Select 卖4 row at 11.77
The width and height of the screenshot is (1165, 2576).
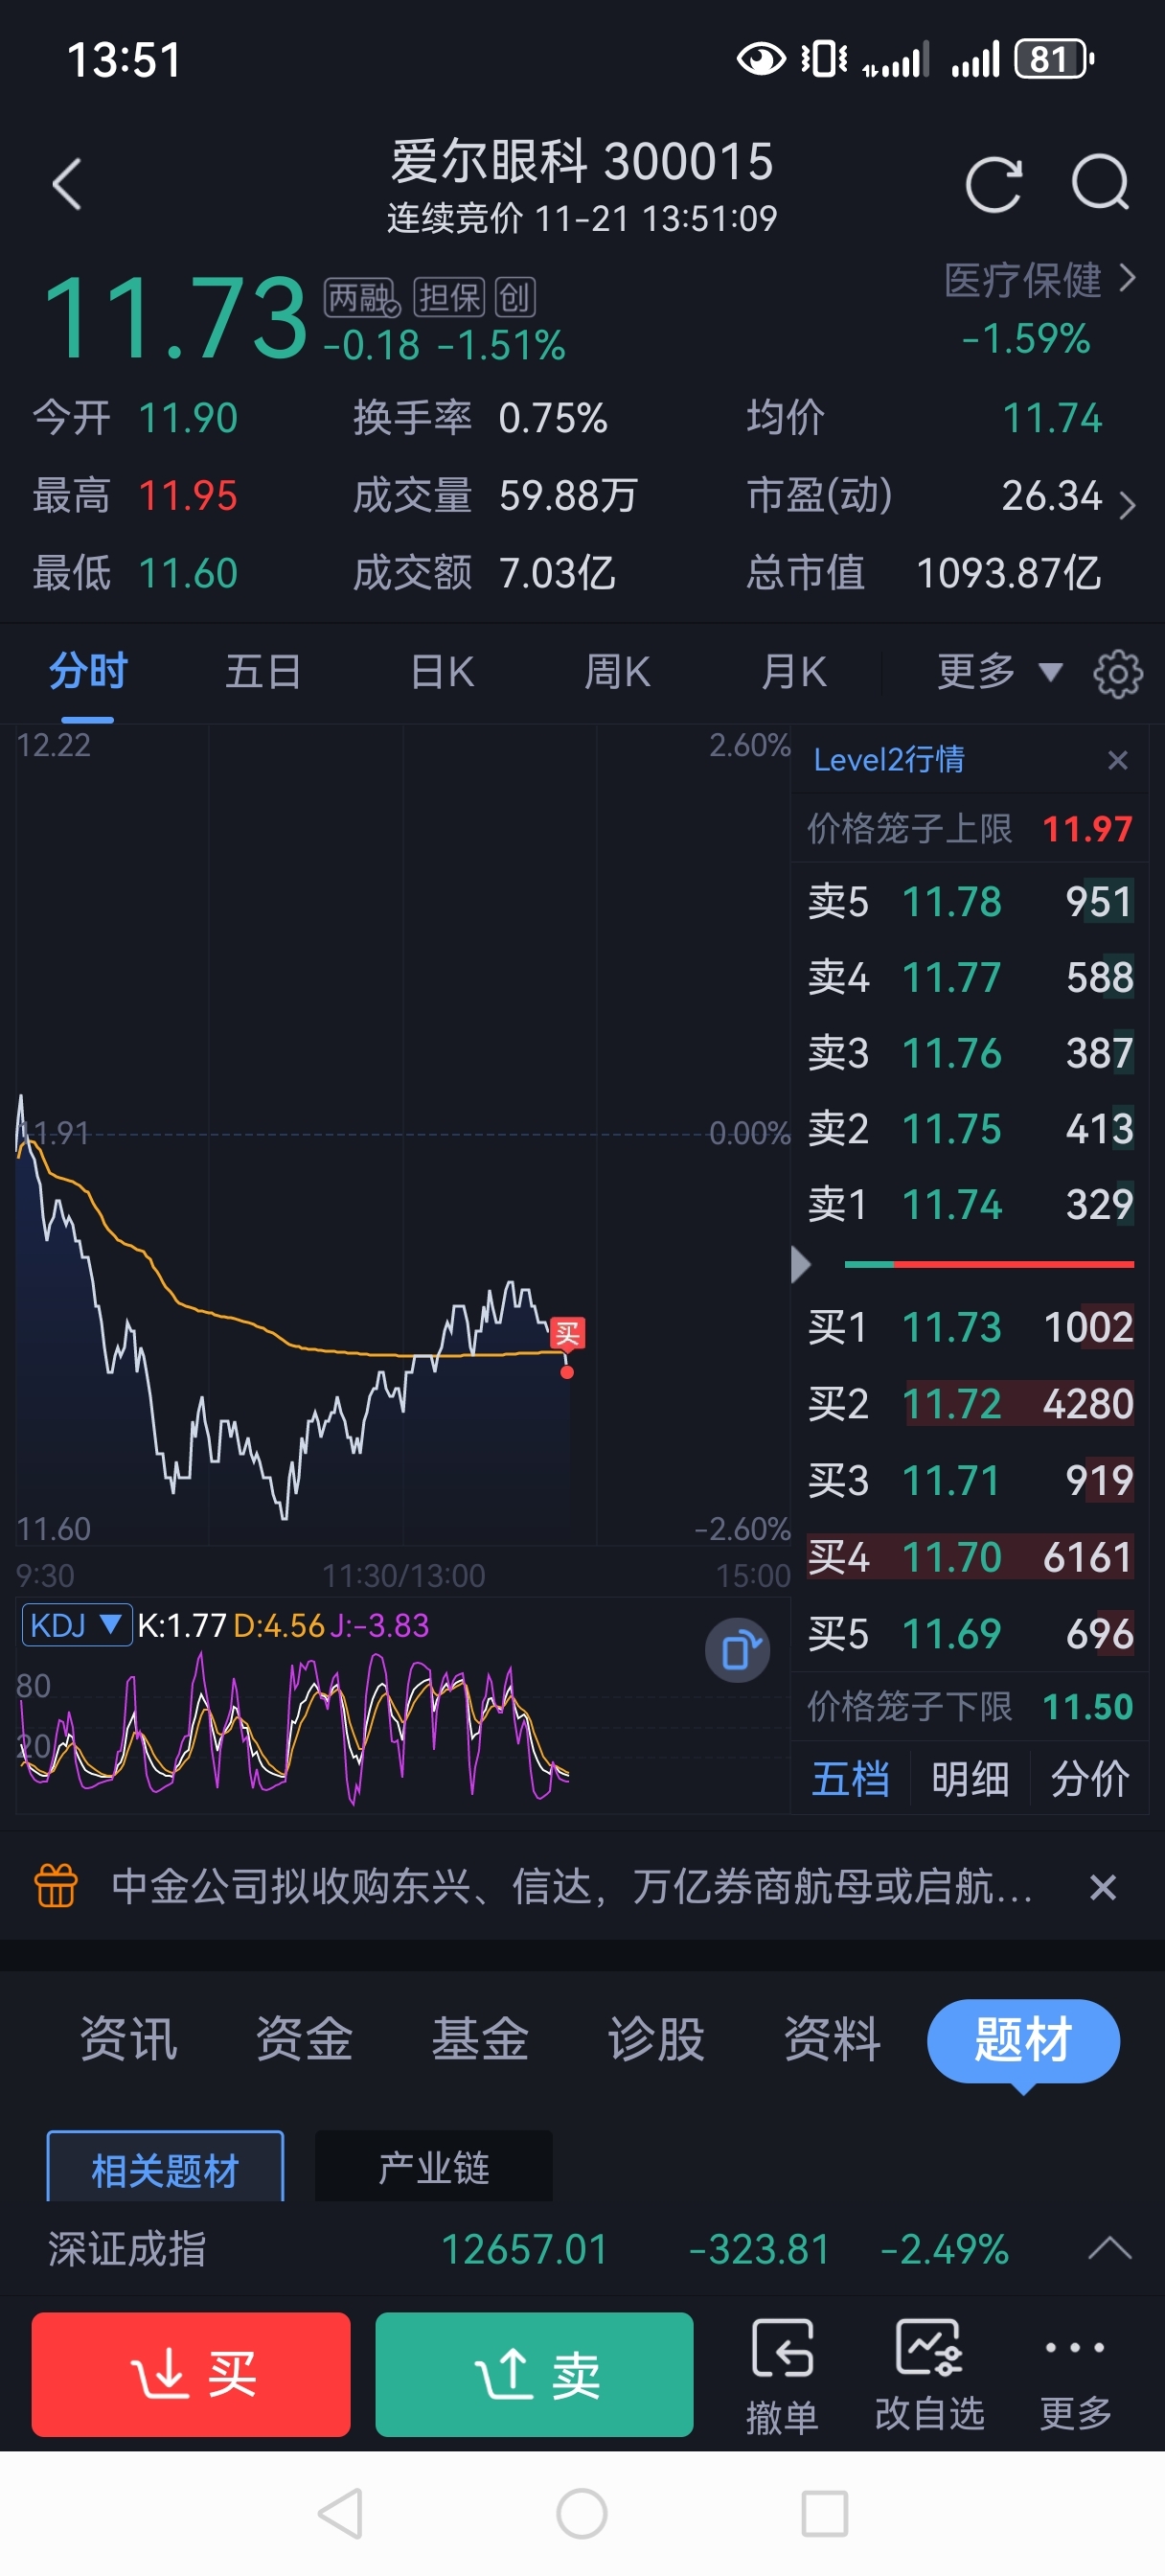(970, 978)
